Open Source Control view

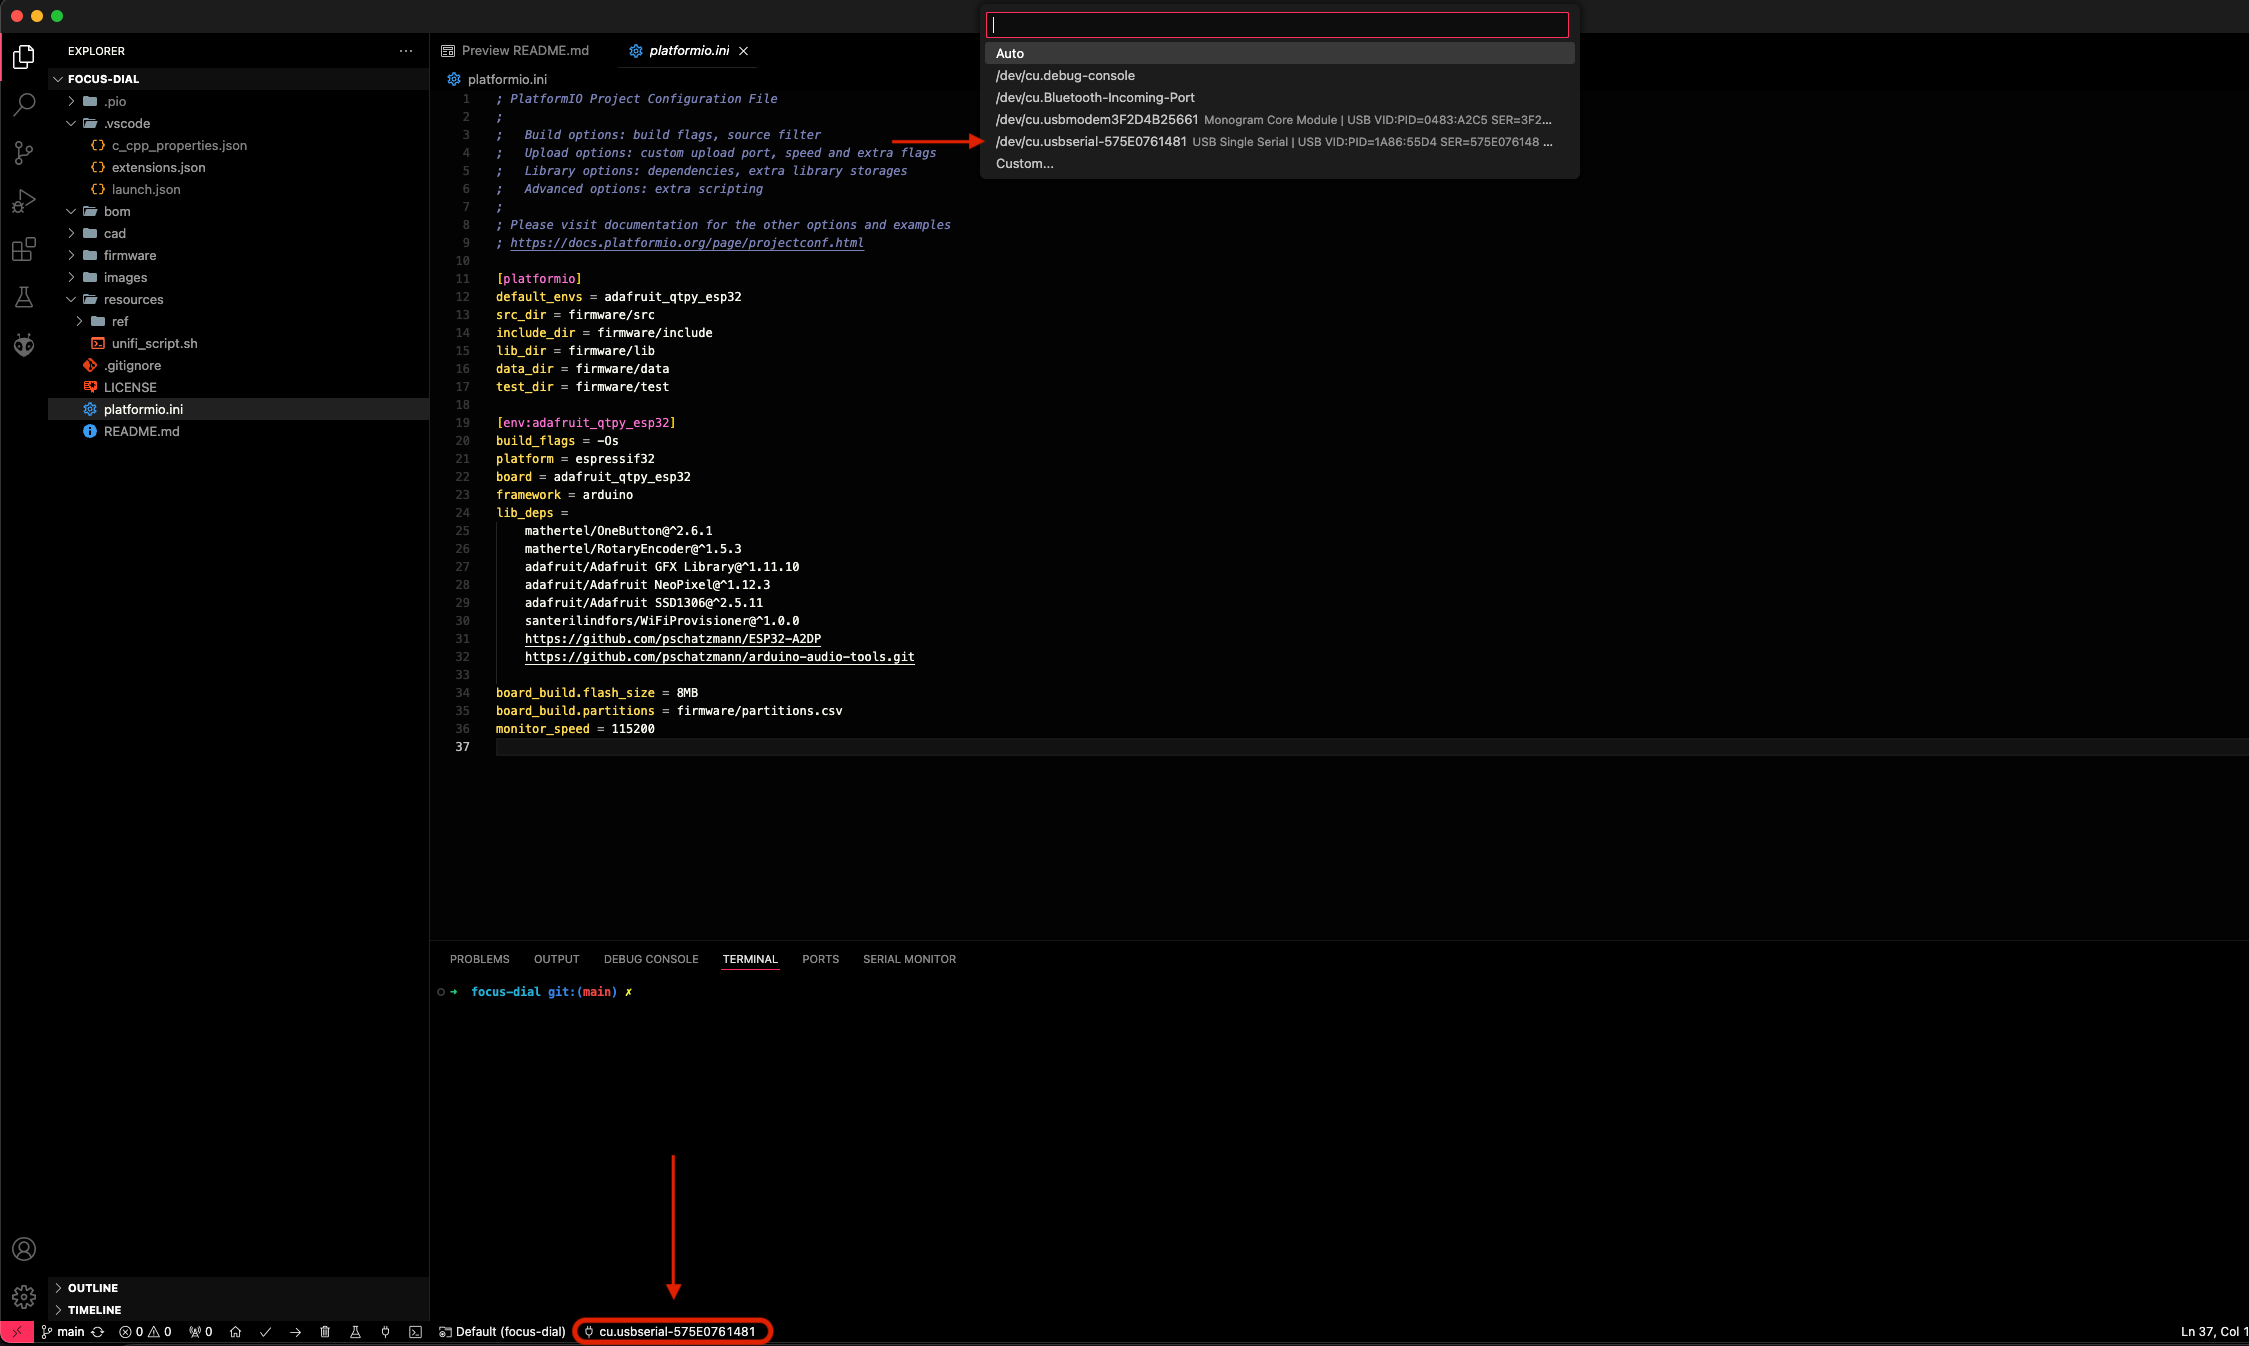click(x=24, y=152)
